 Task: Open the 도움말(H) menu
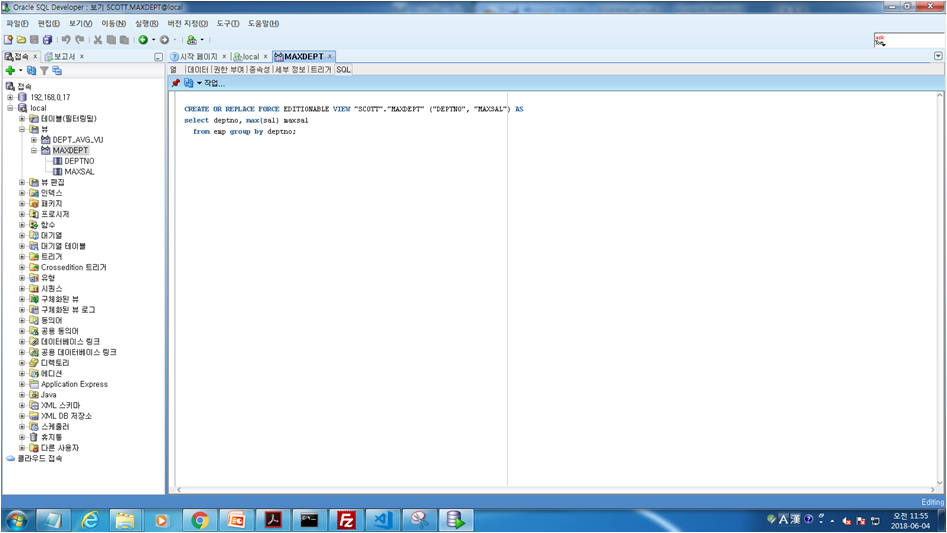click(263, 24)
